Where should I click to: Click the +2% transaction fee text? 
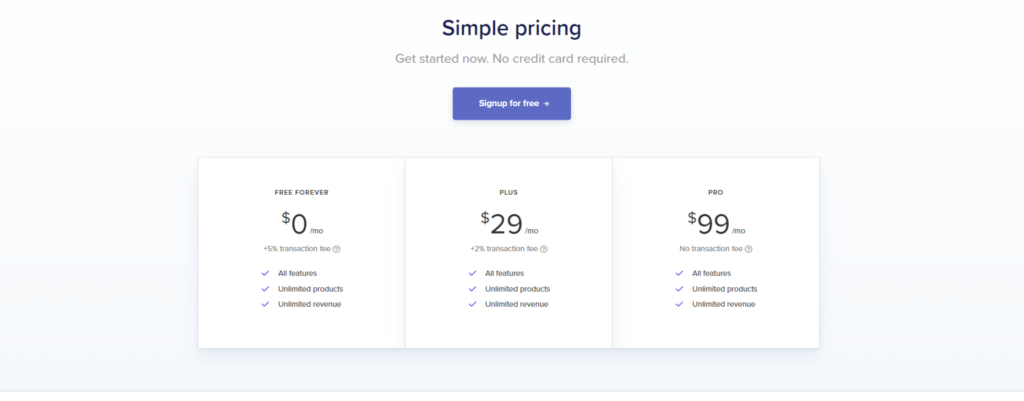(x=503, y=249)
